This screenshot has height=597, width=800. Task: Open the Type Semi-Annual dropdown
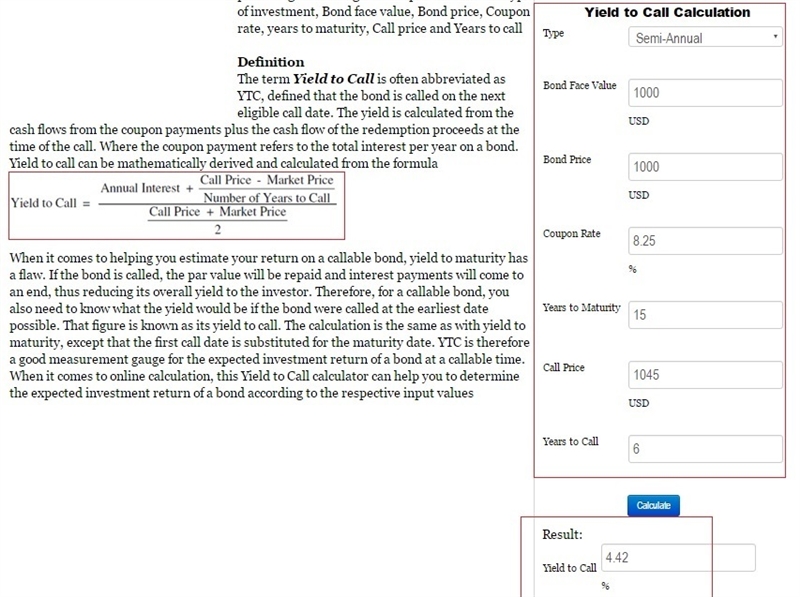(x=705, y=37)
